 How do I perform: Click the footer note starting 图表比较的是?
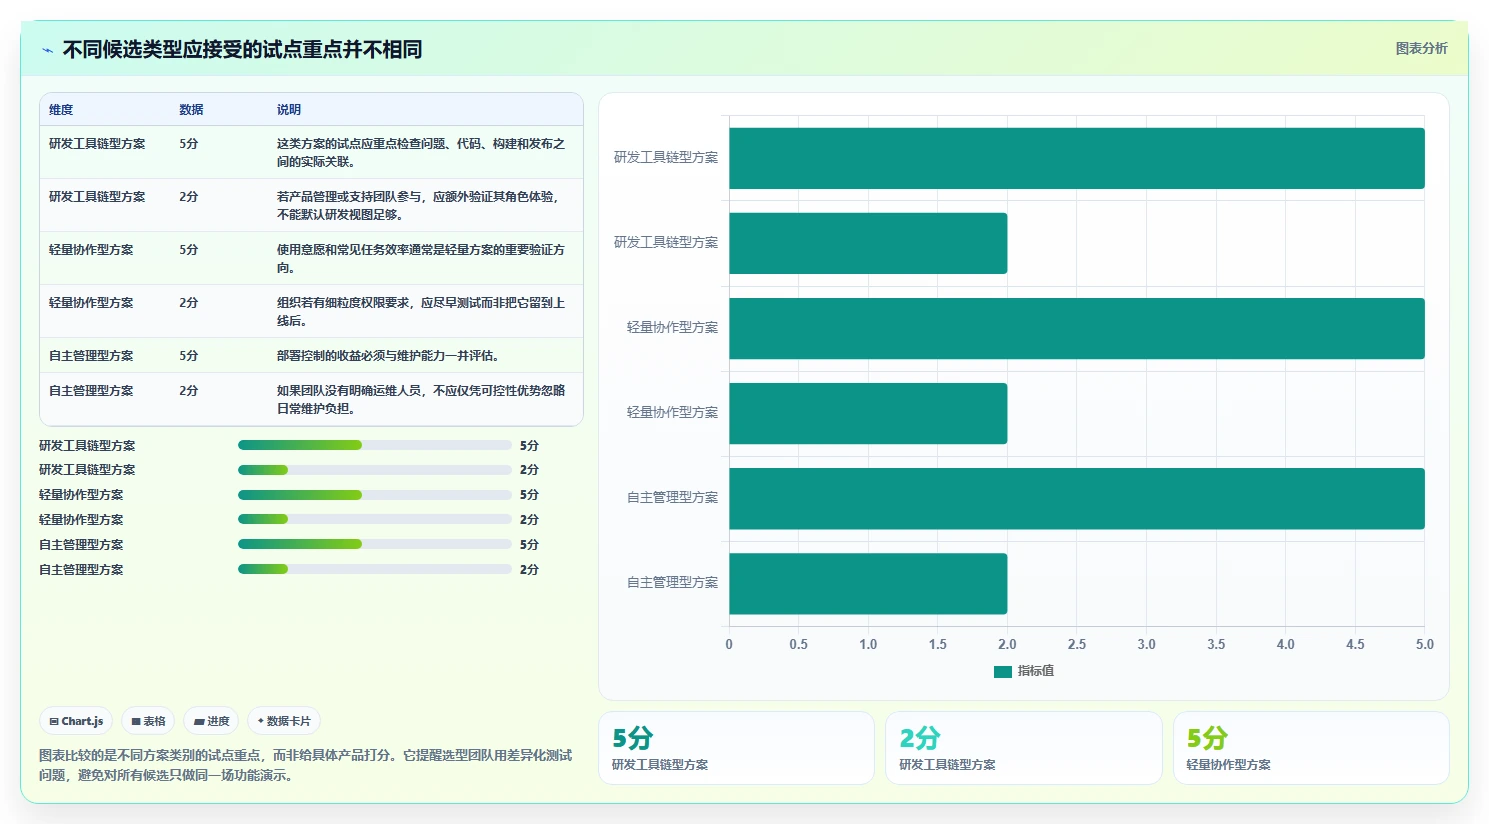point(306,765)
